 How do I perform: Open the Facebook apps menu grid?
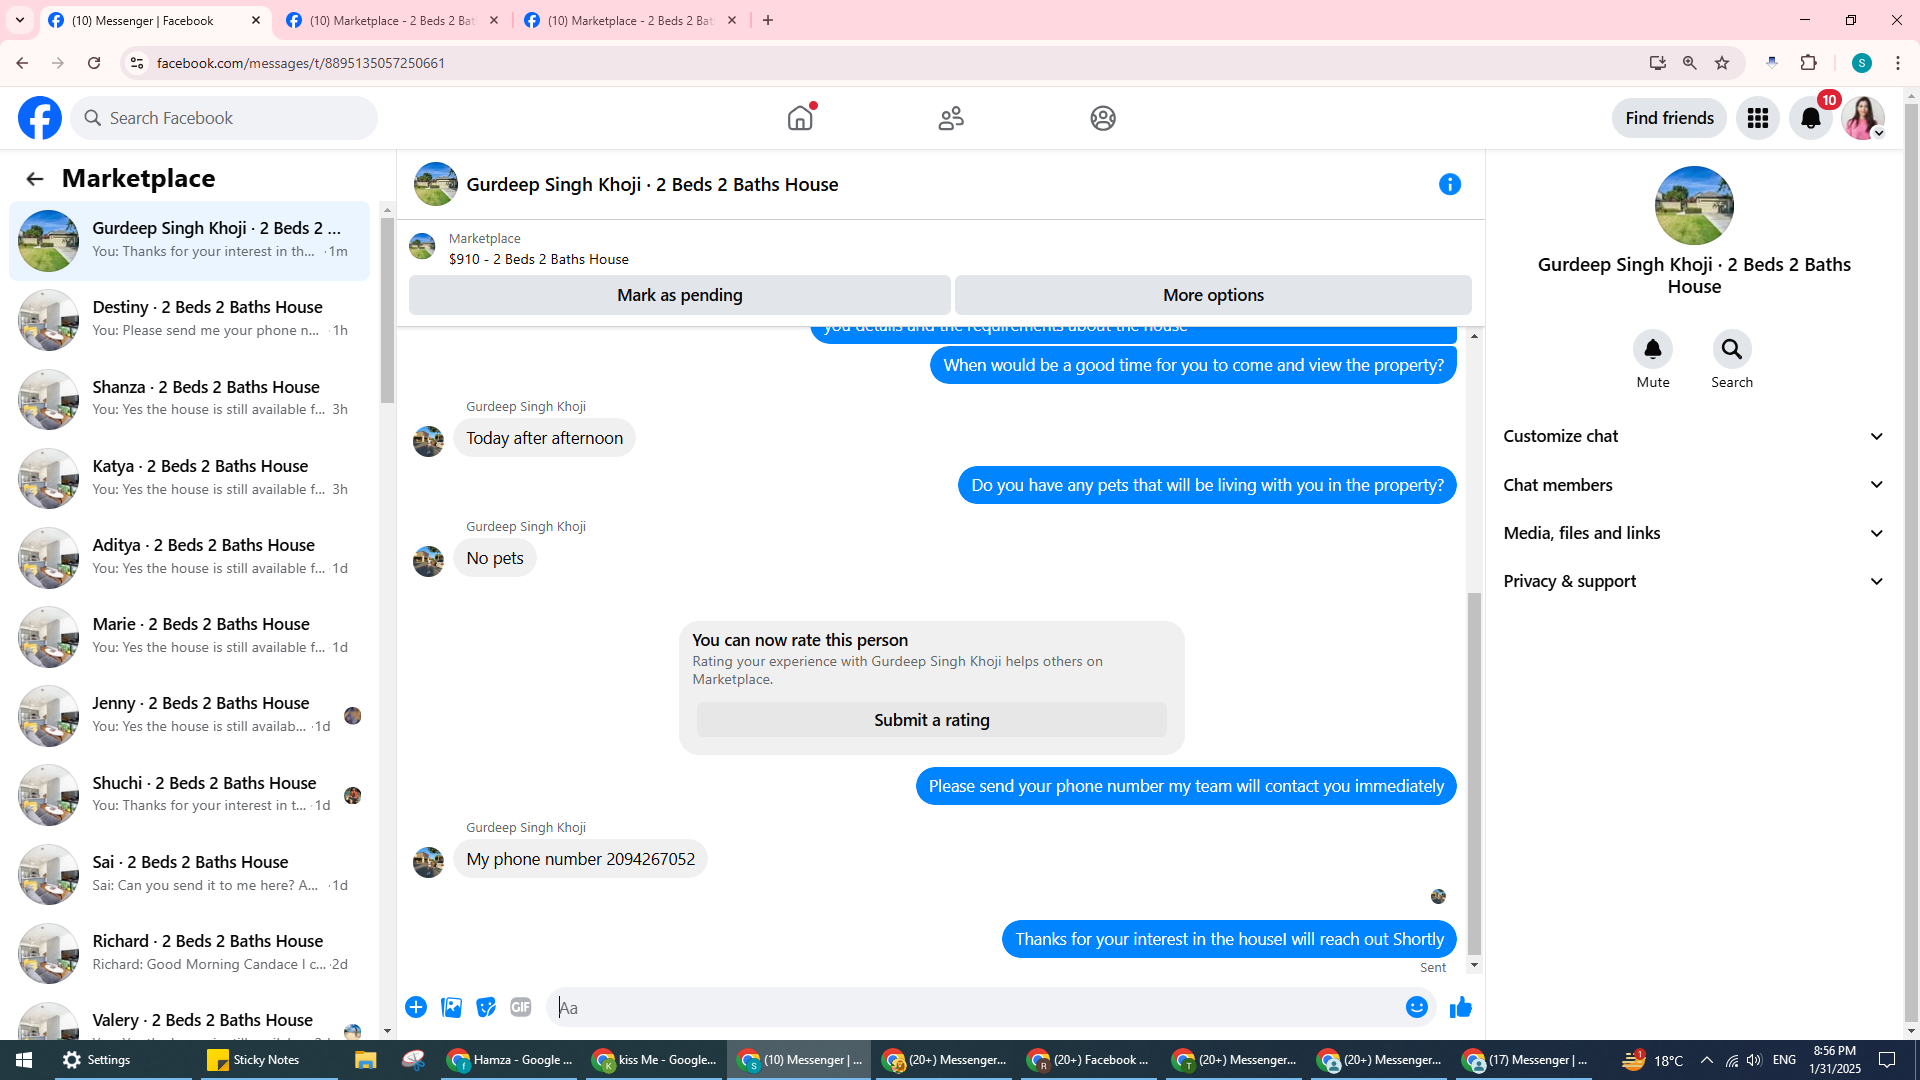tap(1758, 118)
